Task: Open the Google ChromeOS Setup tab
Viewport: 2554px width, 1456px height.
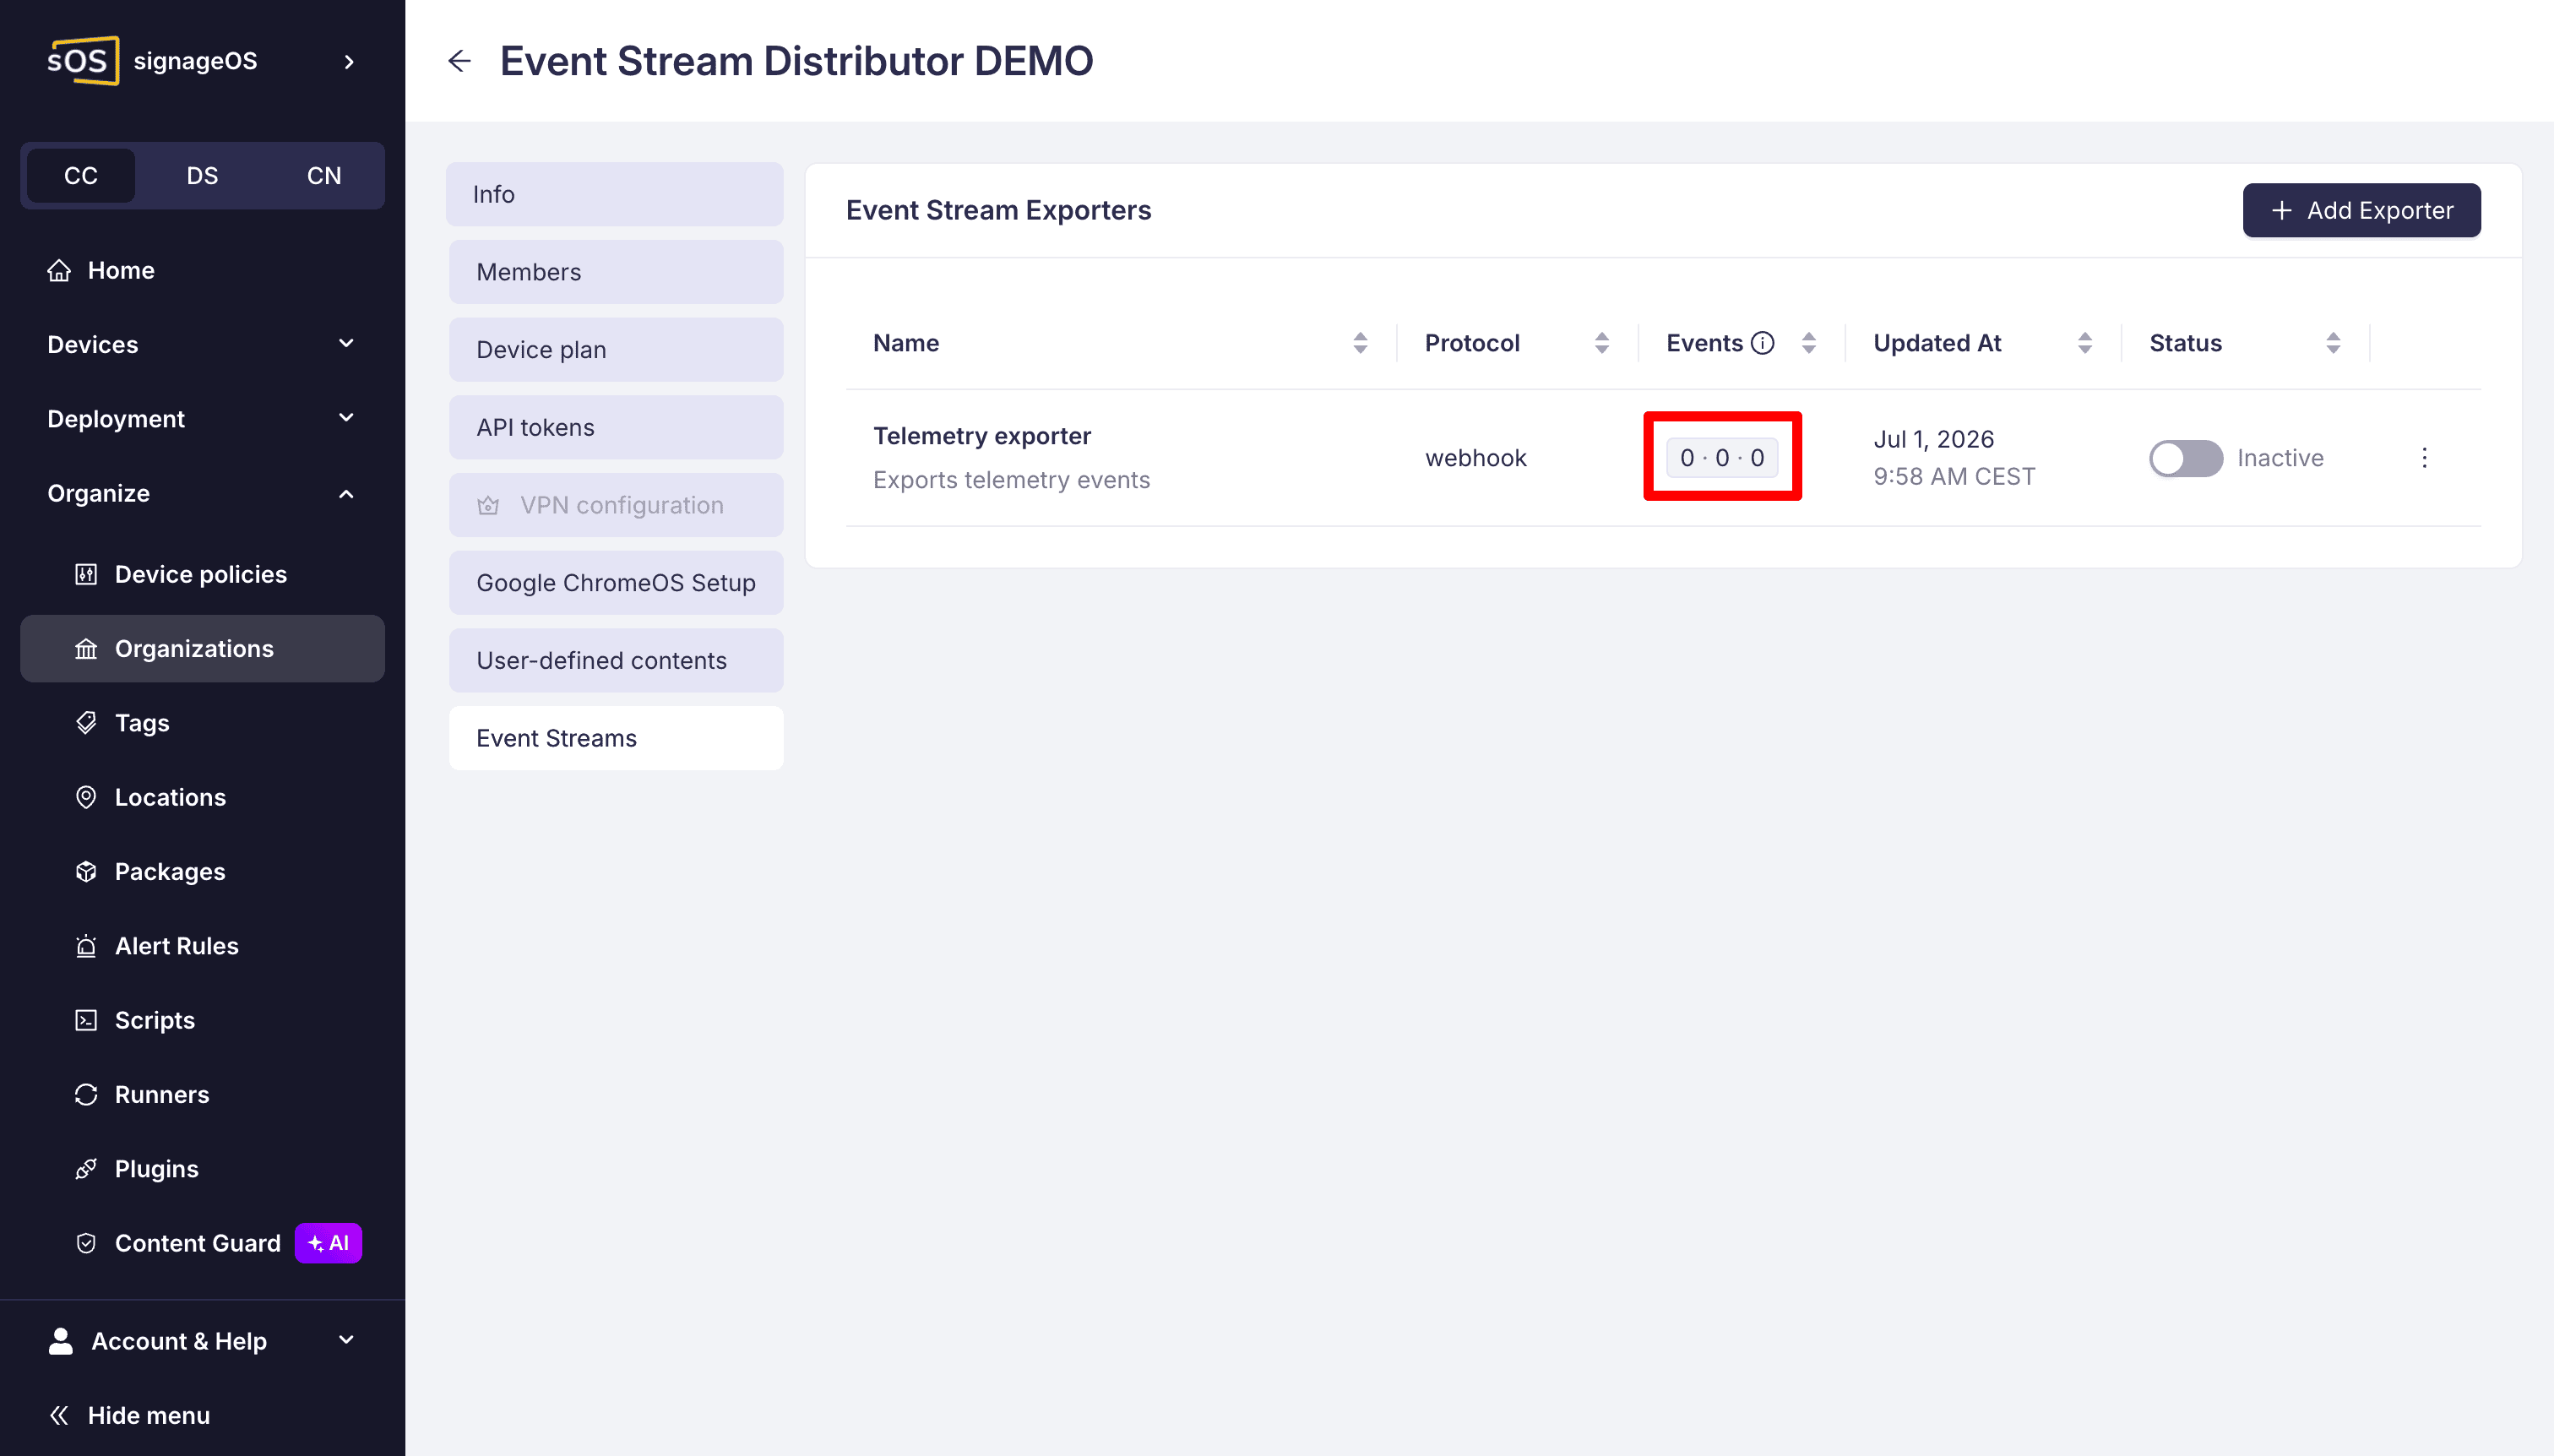Action: (x=616, y=583)
